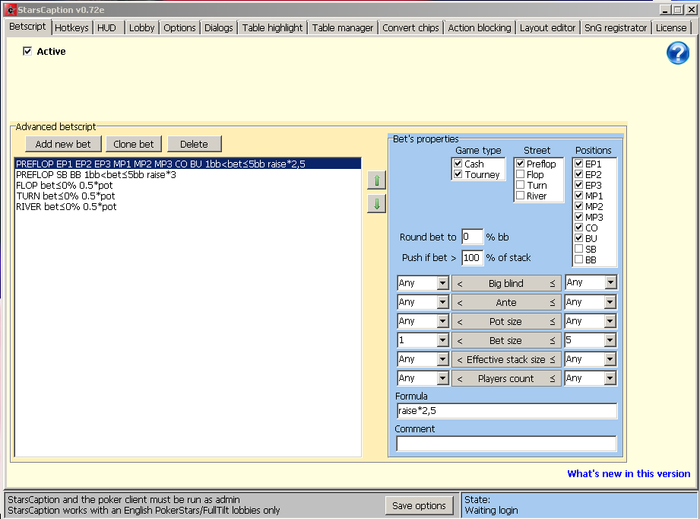The height and width of the screenshot is (519, 700).
Task: Click the Formula input field
Action: pos(506,411)
